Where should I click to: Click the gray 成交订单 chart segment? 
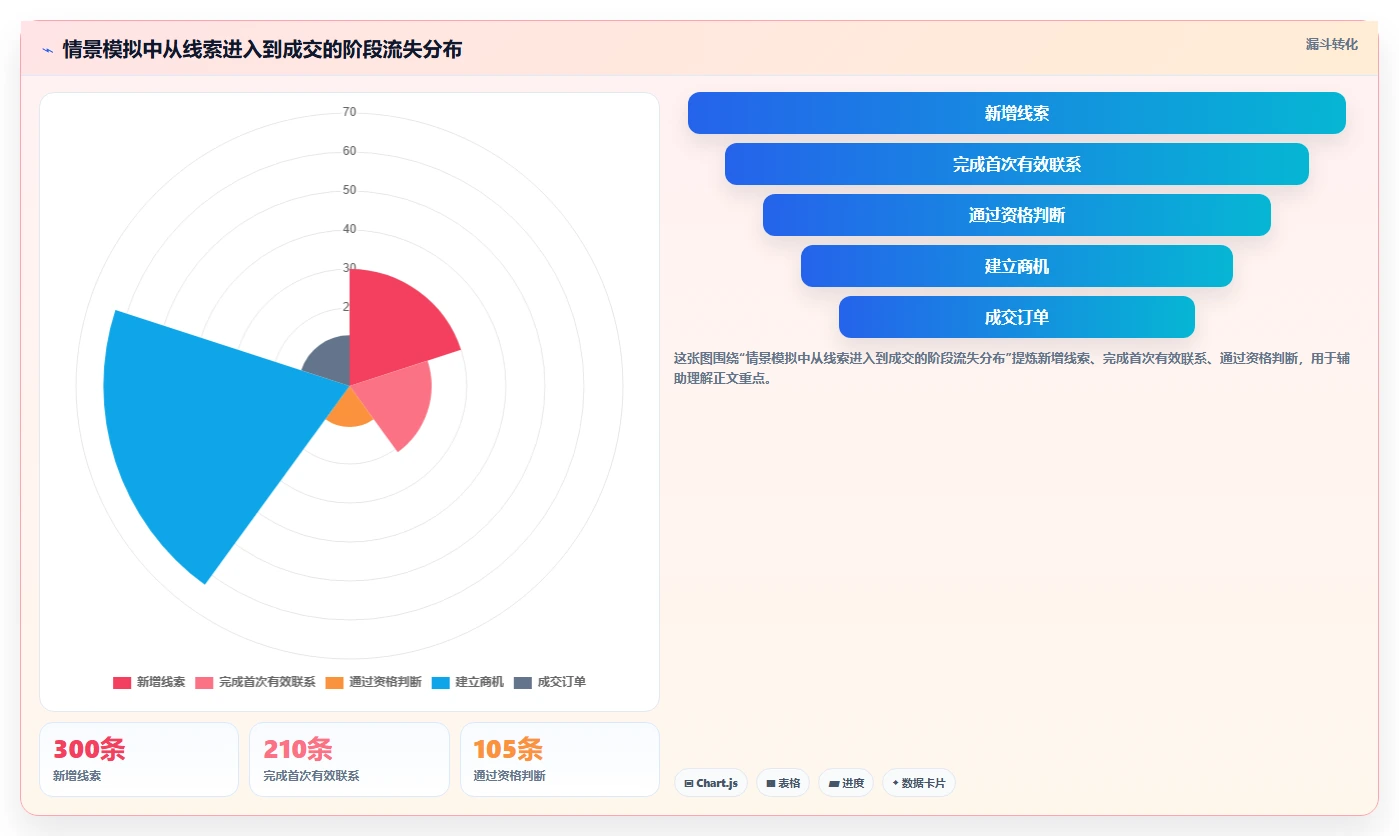tap(331, 363)
